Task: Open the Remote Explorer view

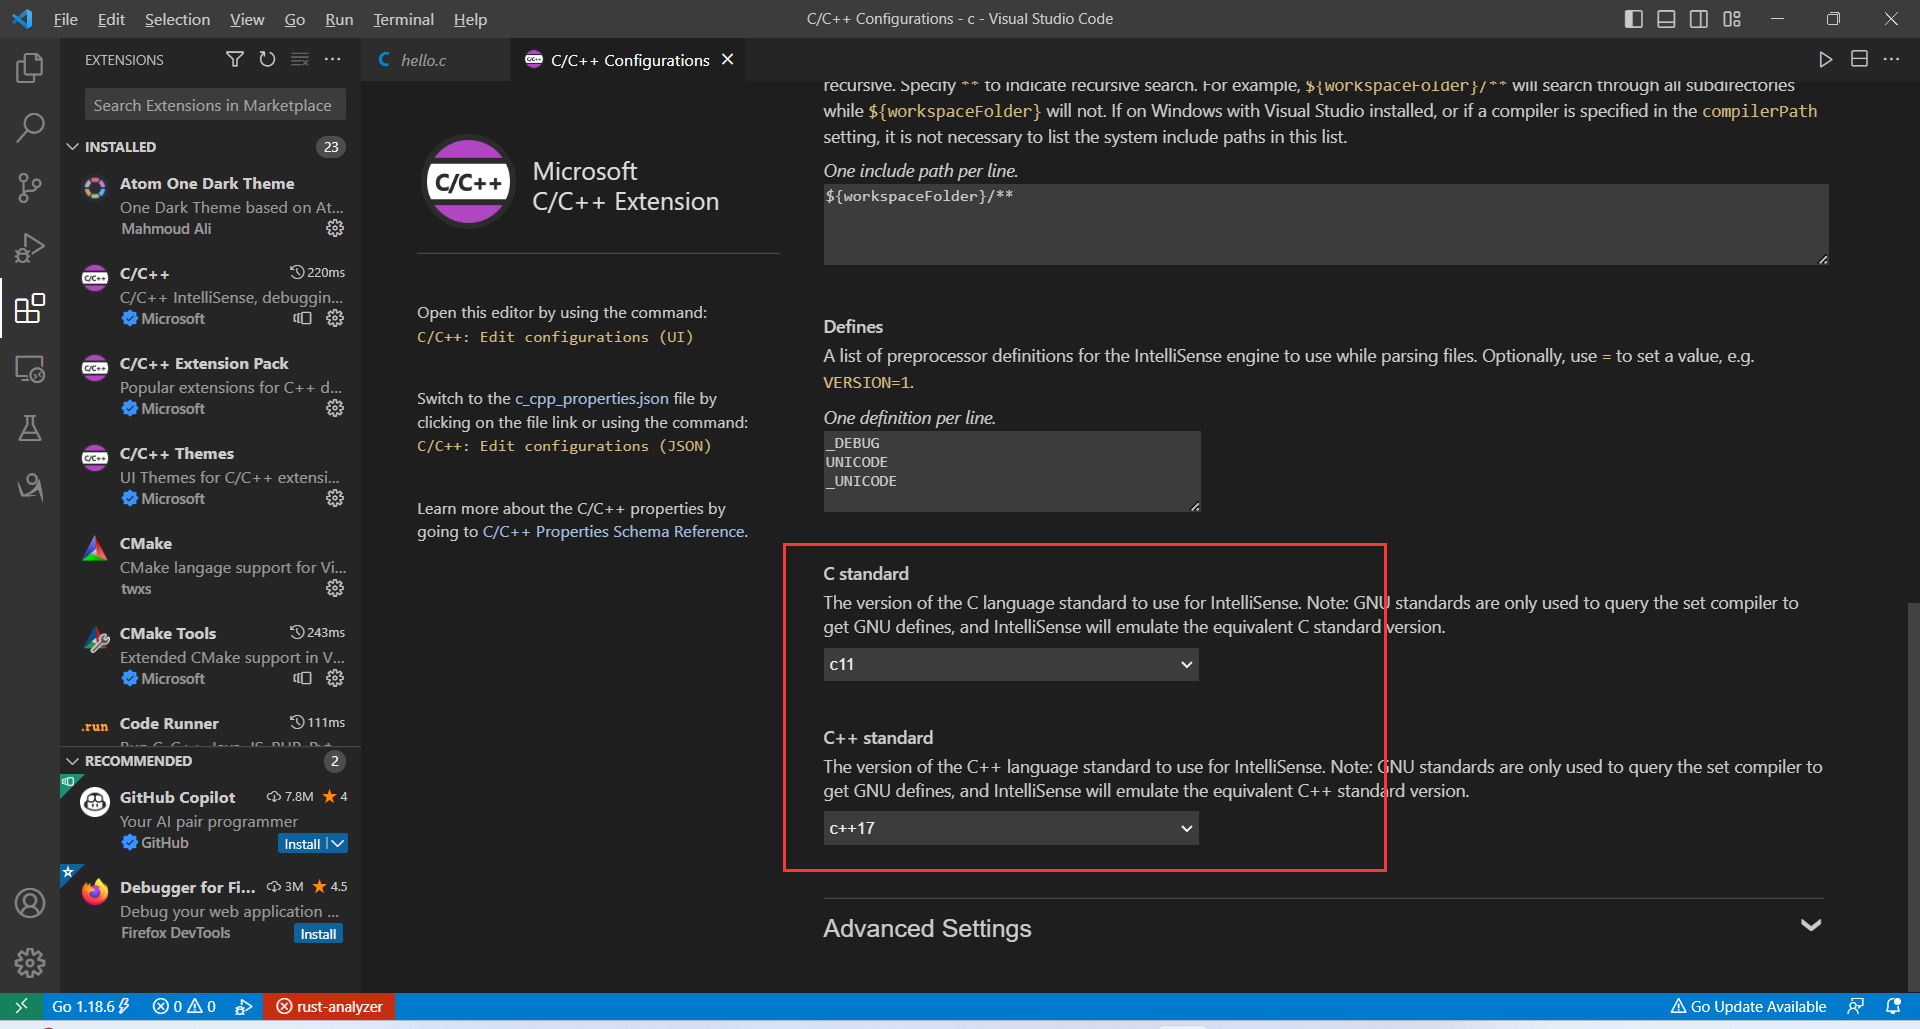Action: point(30,368)
